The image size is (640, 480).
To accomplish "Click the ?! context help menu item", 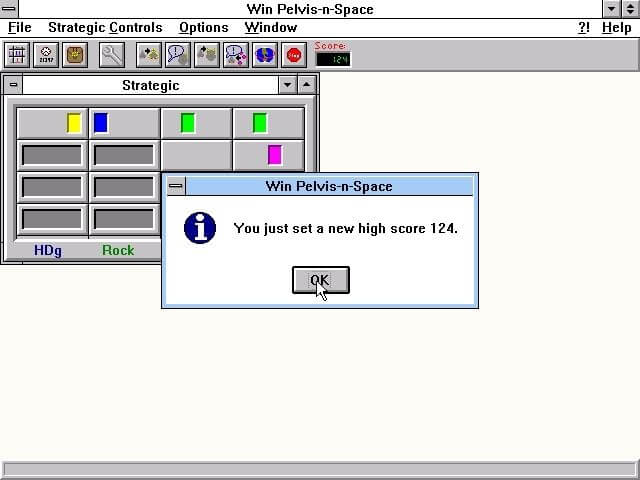I will click(584, 27).
